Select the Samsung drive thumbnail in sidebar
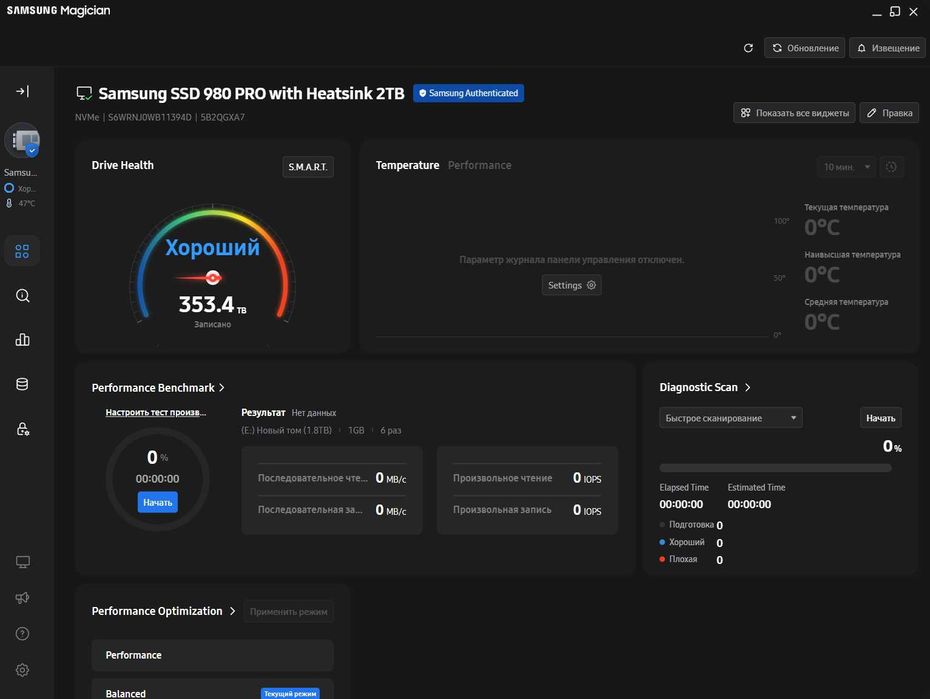The image size is (930, 699). coord(23,141)
